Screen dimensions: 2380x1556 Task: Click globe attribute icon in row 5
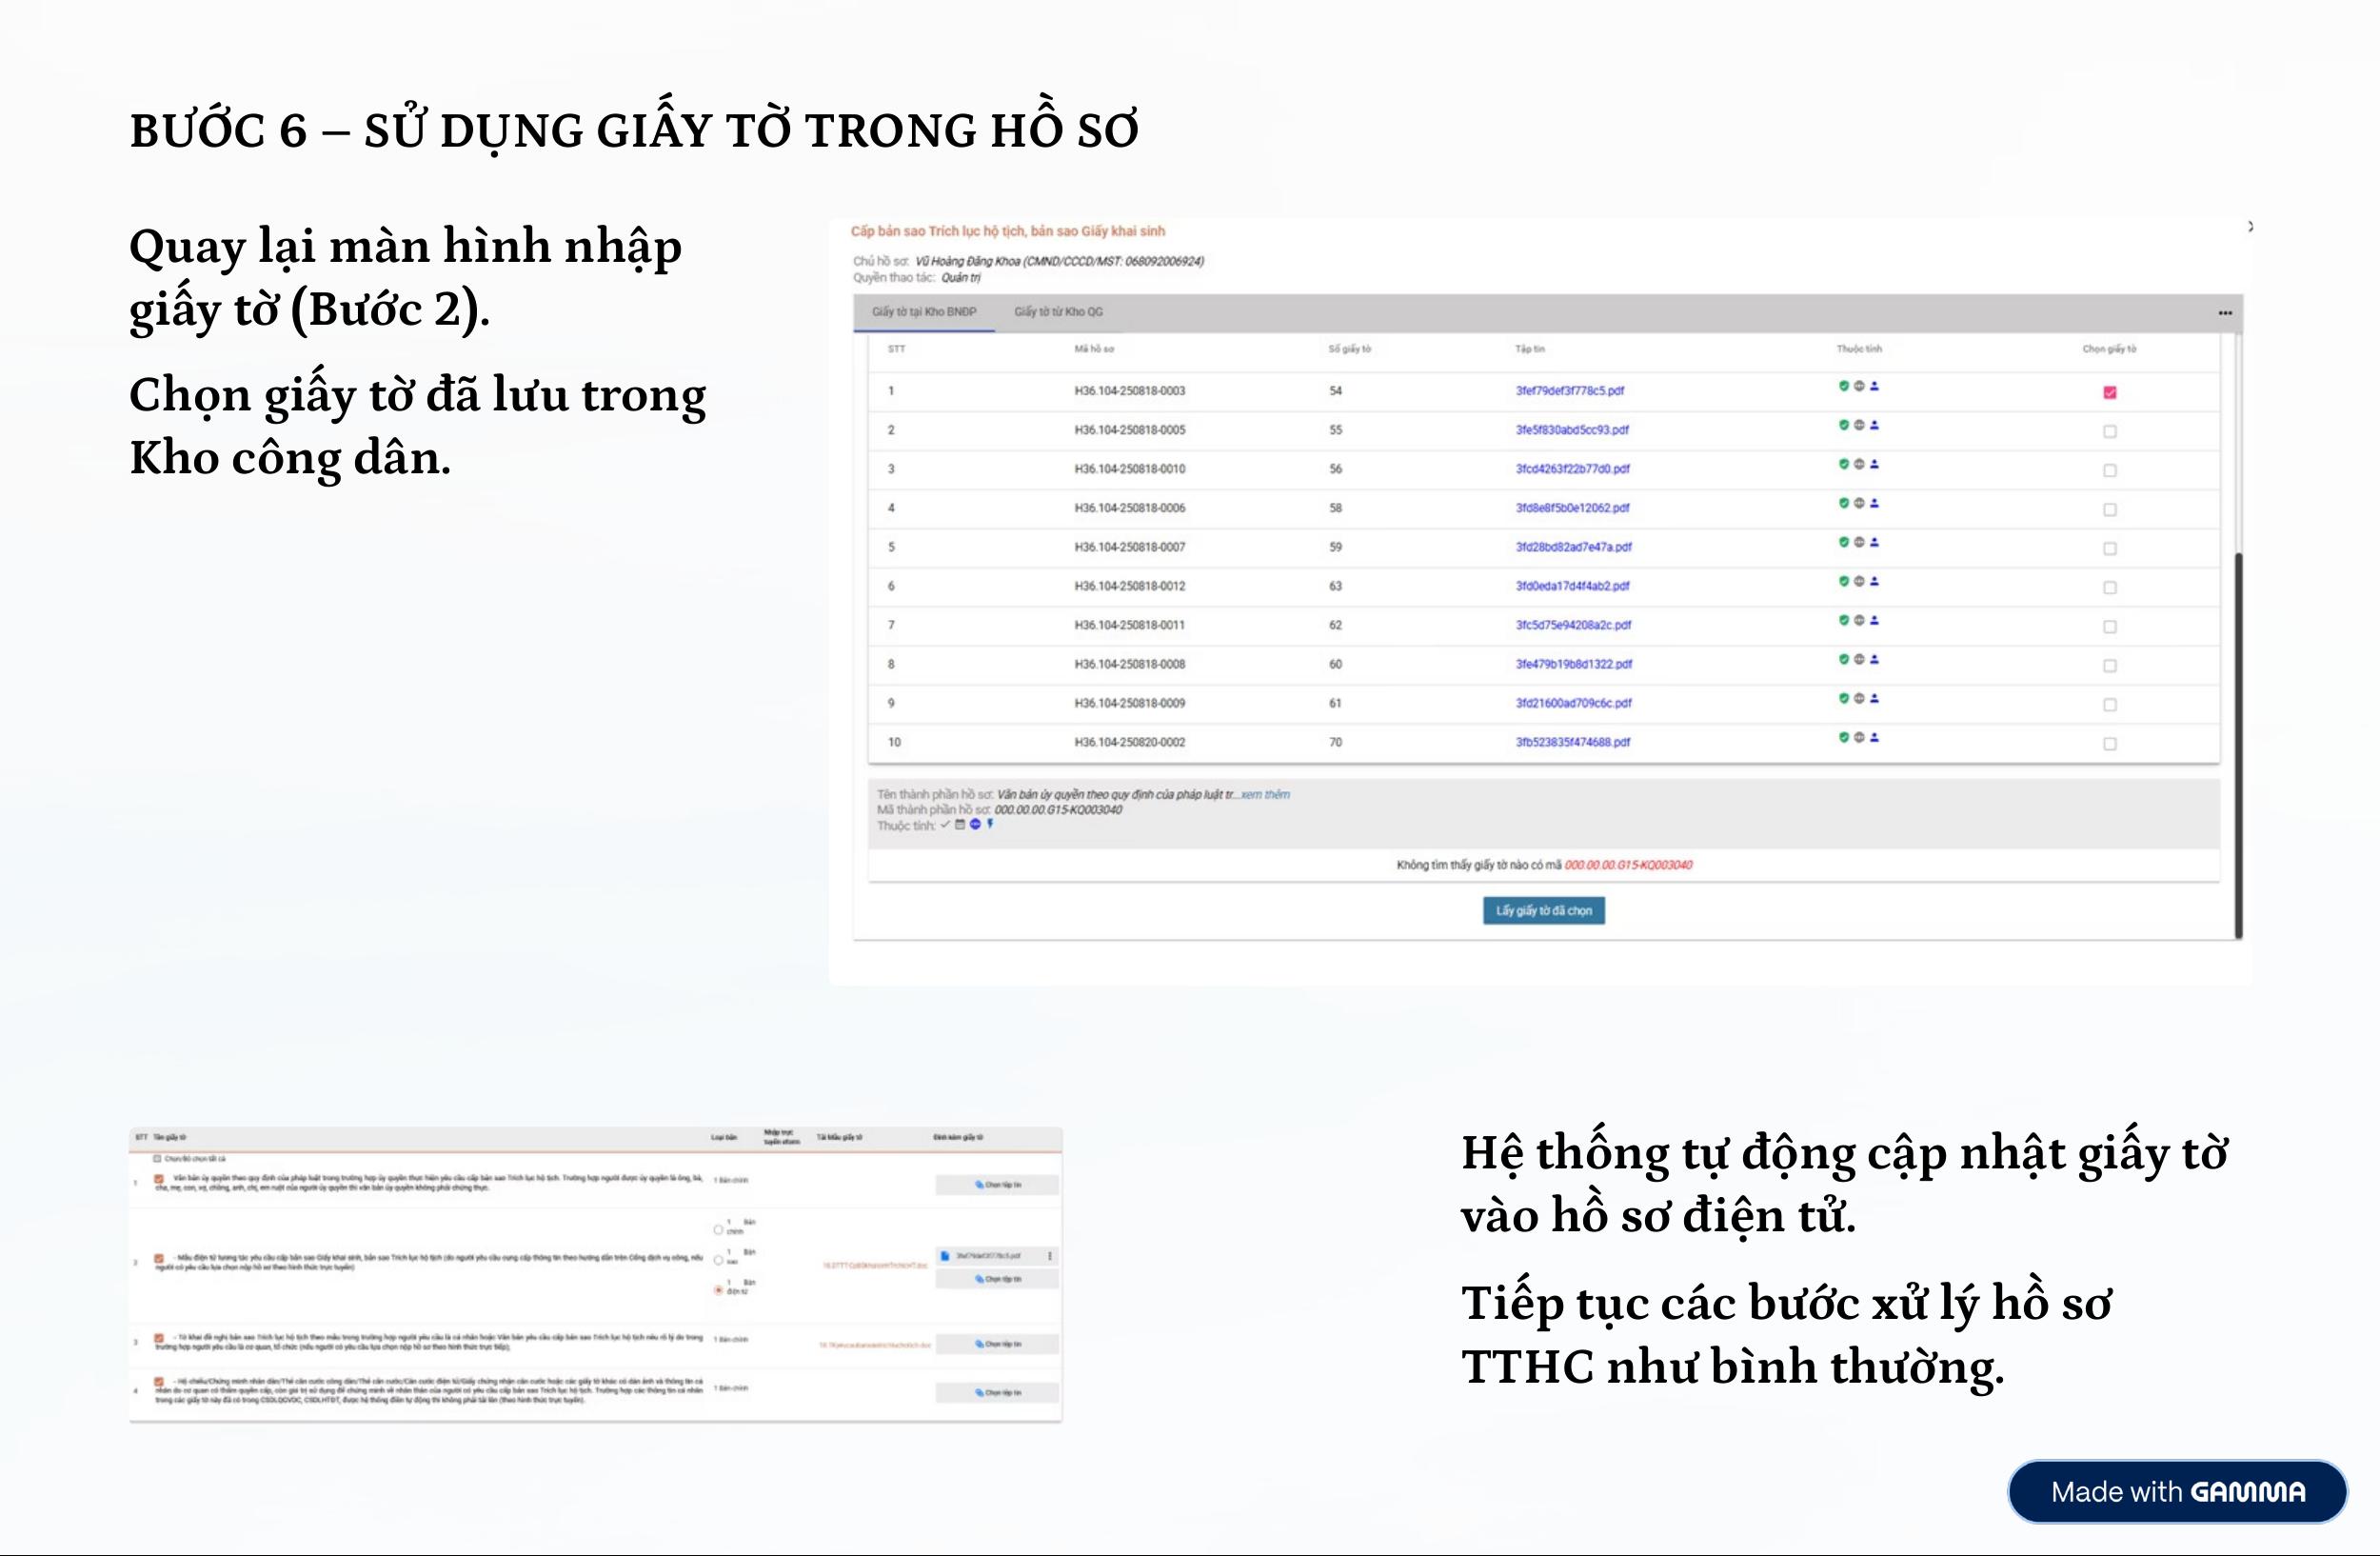click(1859, 542)
